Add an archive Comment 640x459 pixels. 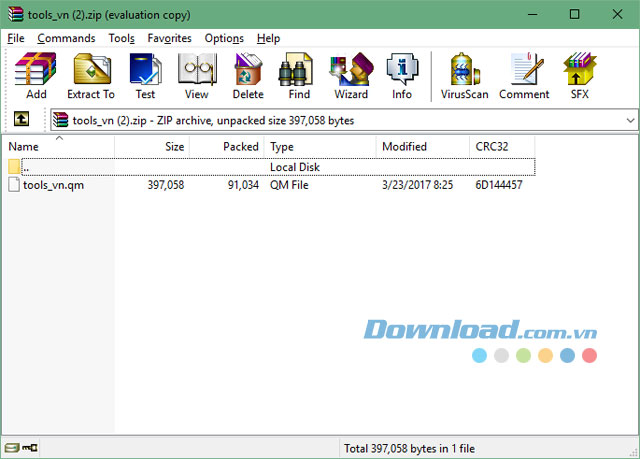pyautogui.click(x=524, y=76)
